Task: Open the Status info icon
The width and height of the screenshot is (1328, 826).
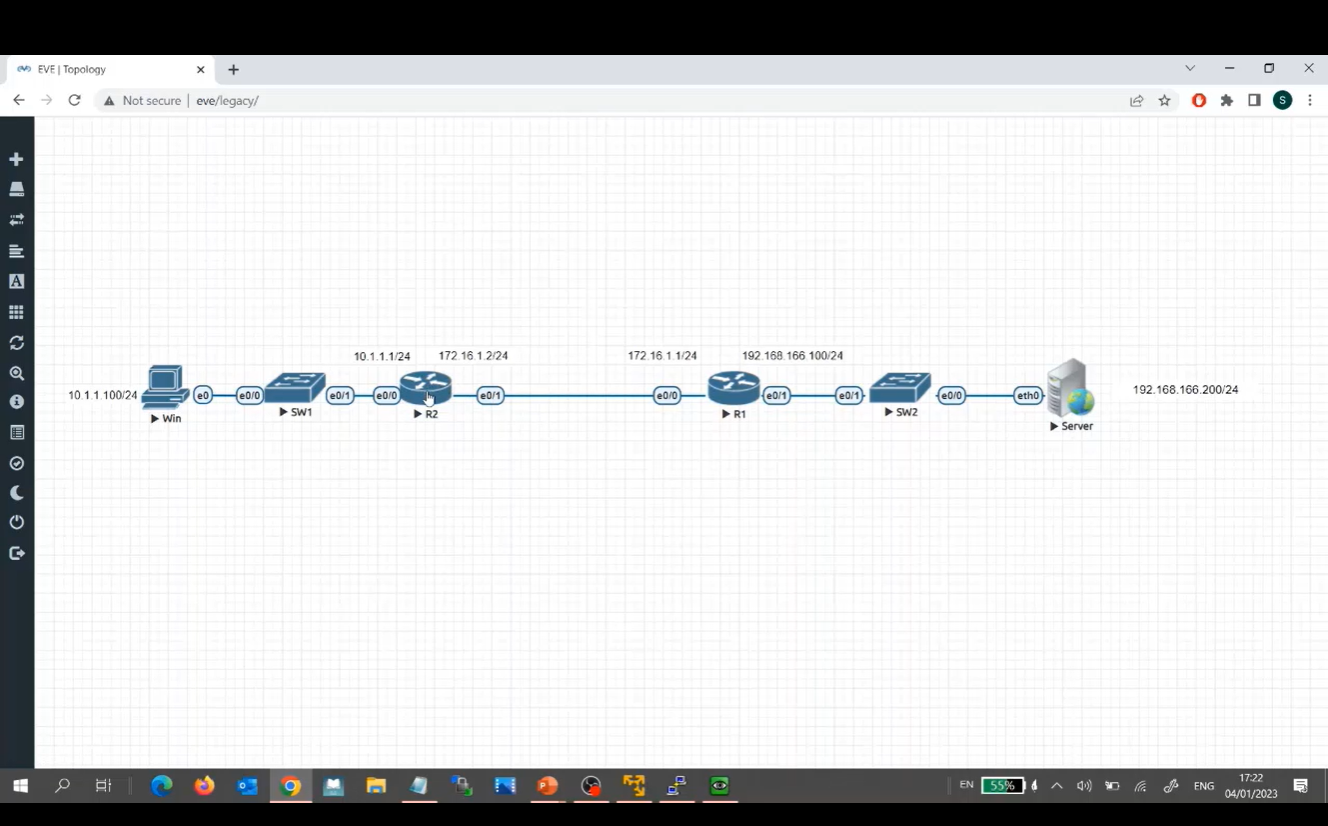Action: click(x=16, y=401)
